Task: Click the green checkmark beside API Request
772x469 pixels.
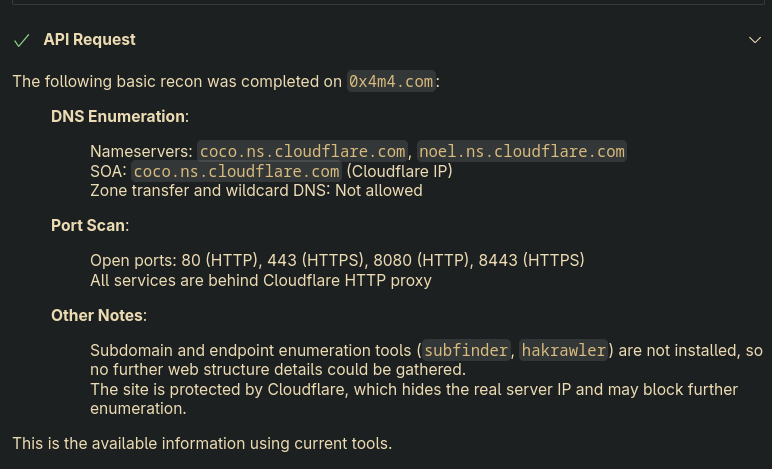Action: [x=21, y=40]
